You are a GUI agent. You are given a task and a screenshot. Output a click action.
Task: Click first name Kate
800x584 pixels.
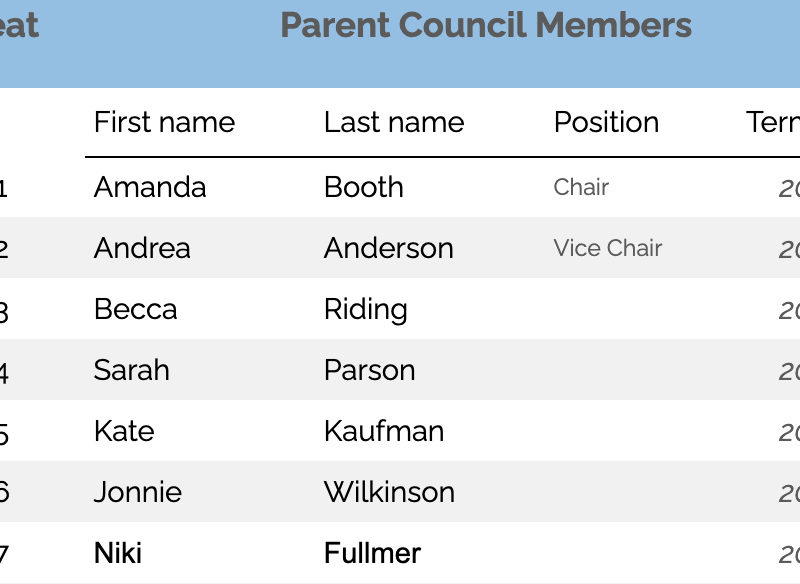point(124,431)
